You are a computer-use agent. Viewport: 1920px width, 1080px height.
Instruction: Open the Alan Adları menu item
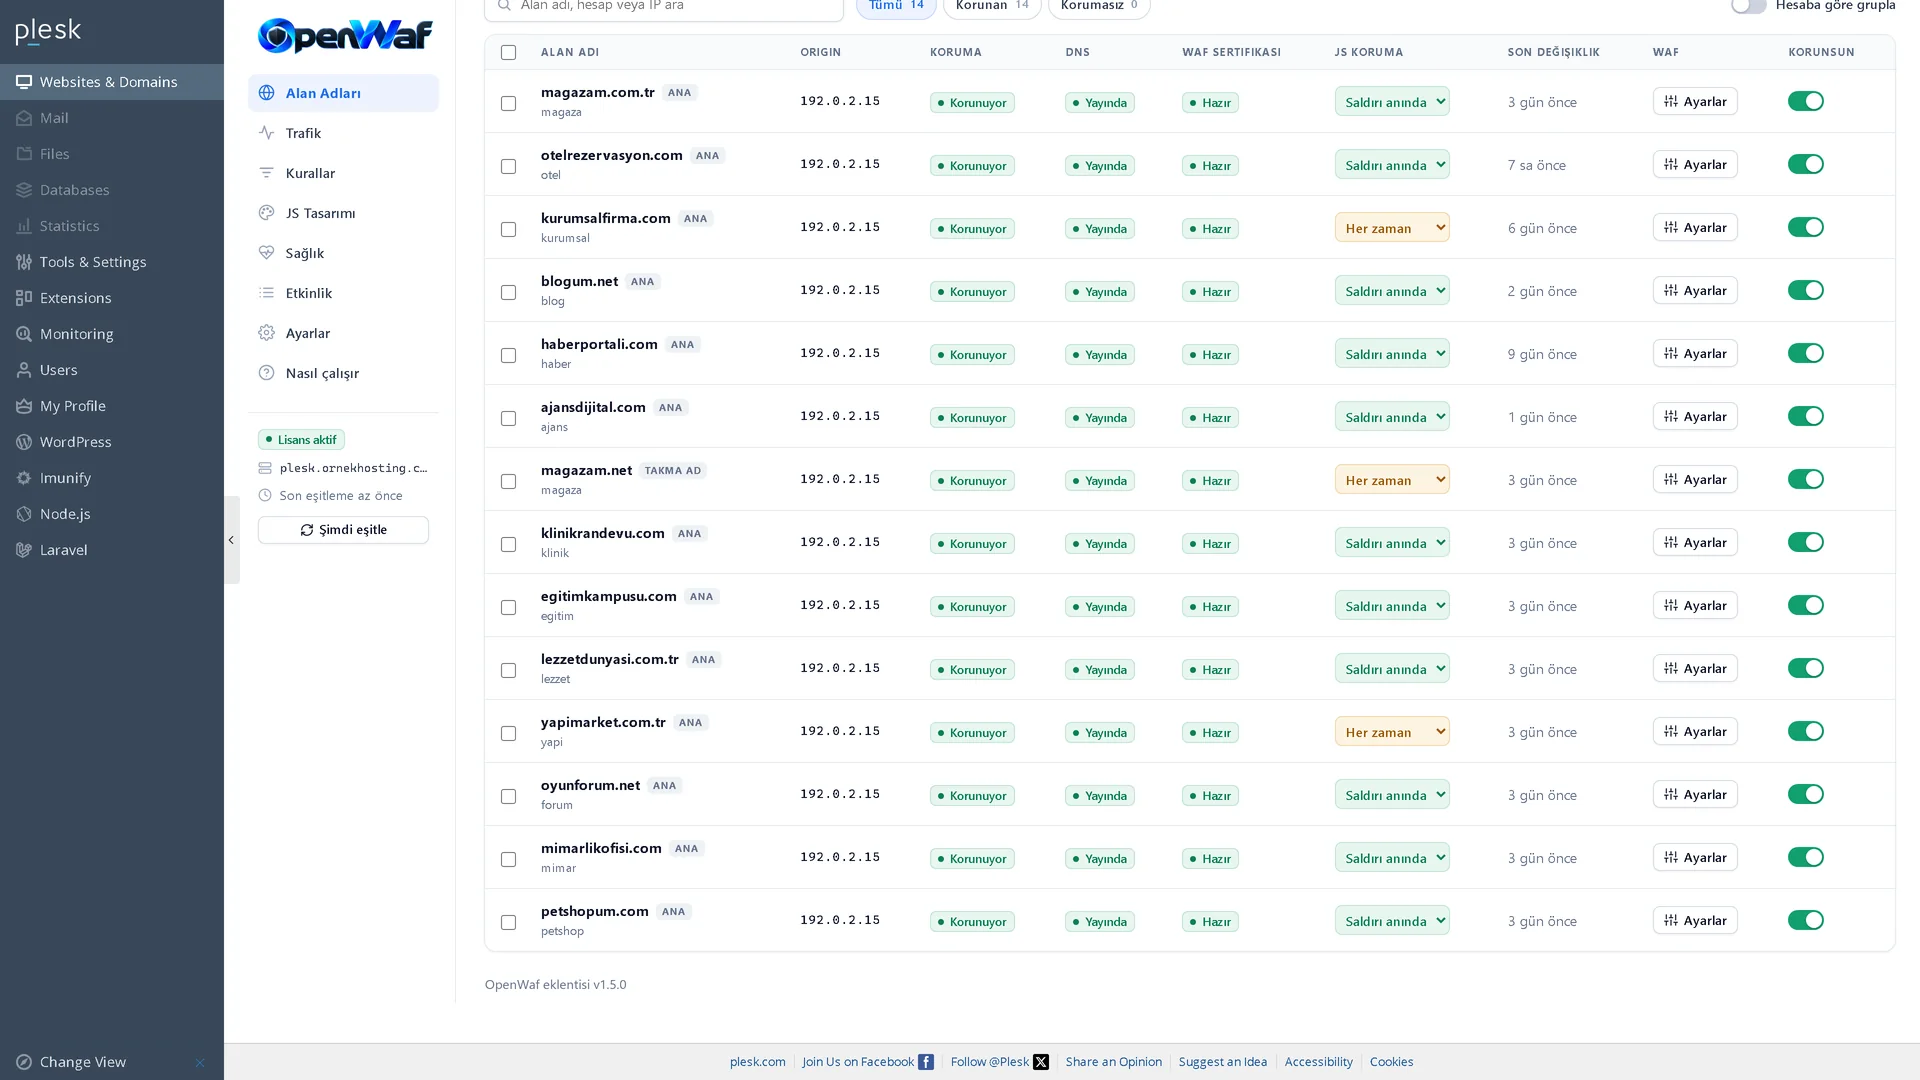(343, 93)
